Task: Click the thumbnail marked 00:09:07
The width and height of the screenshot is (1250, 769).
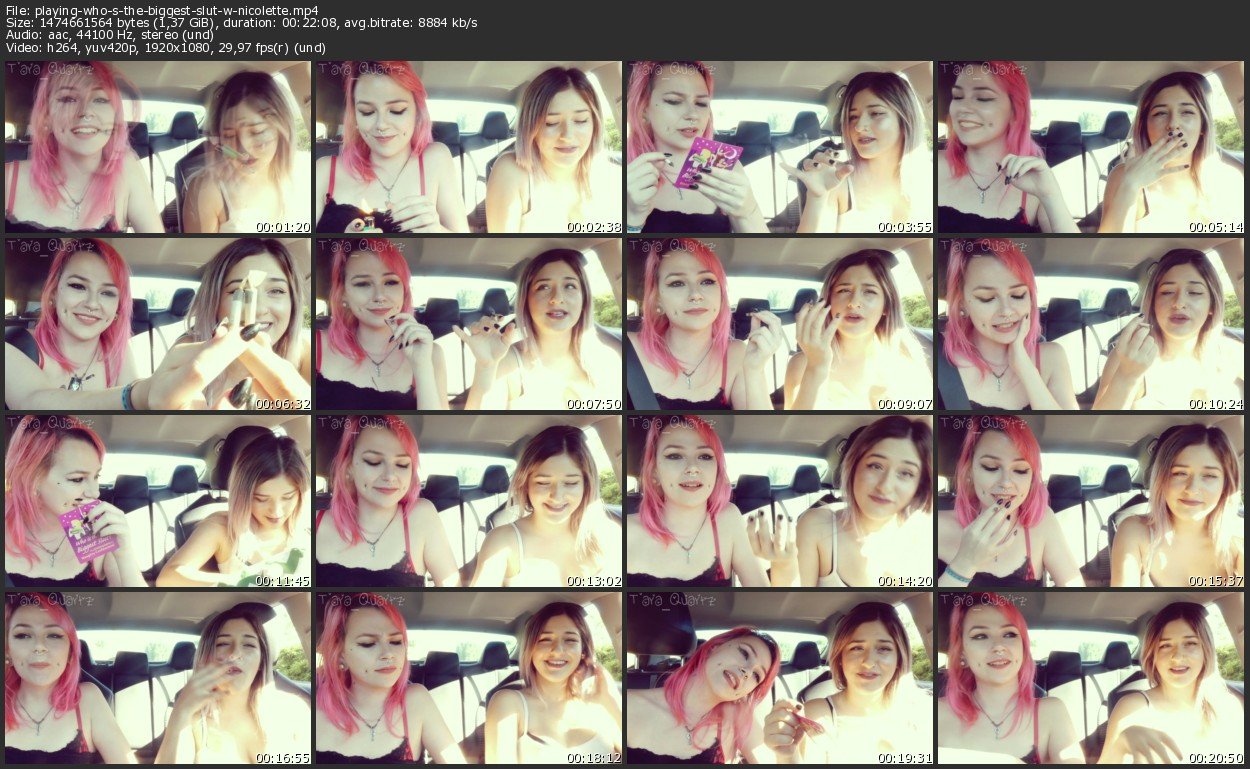Action: [x=780, y=324]
